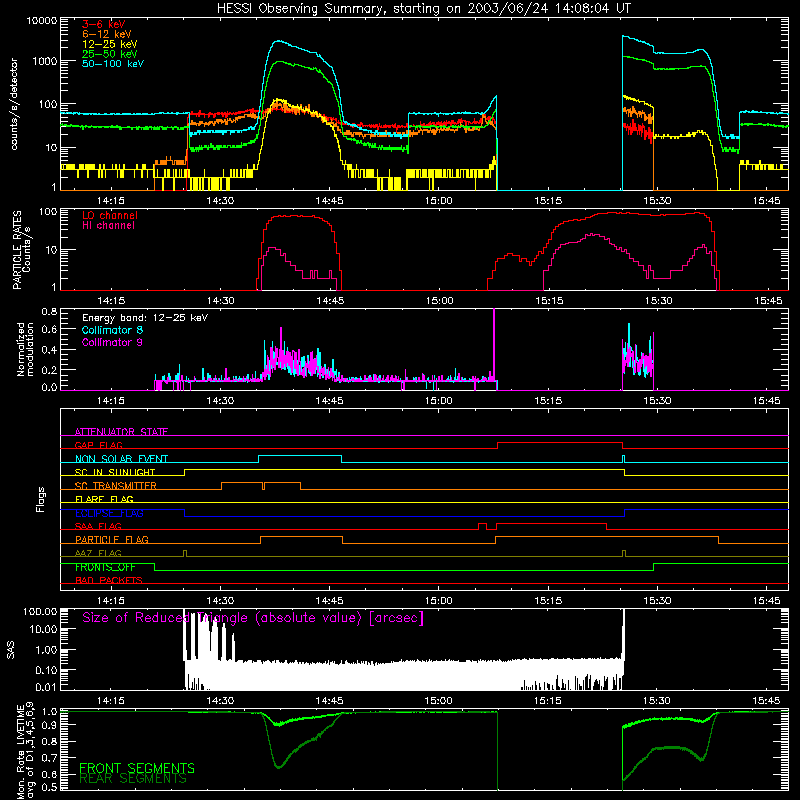Click 14:45 tick on flags panel axis
800x800 pixels.
pyautogui.click(x=329, y=601)
